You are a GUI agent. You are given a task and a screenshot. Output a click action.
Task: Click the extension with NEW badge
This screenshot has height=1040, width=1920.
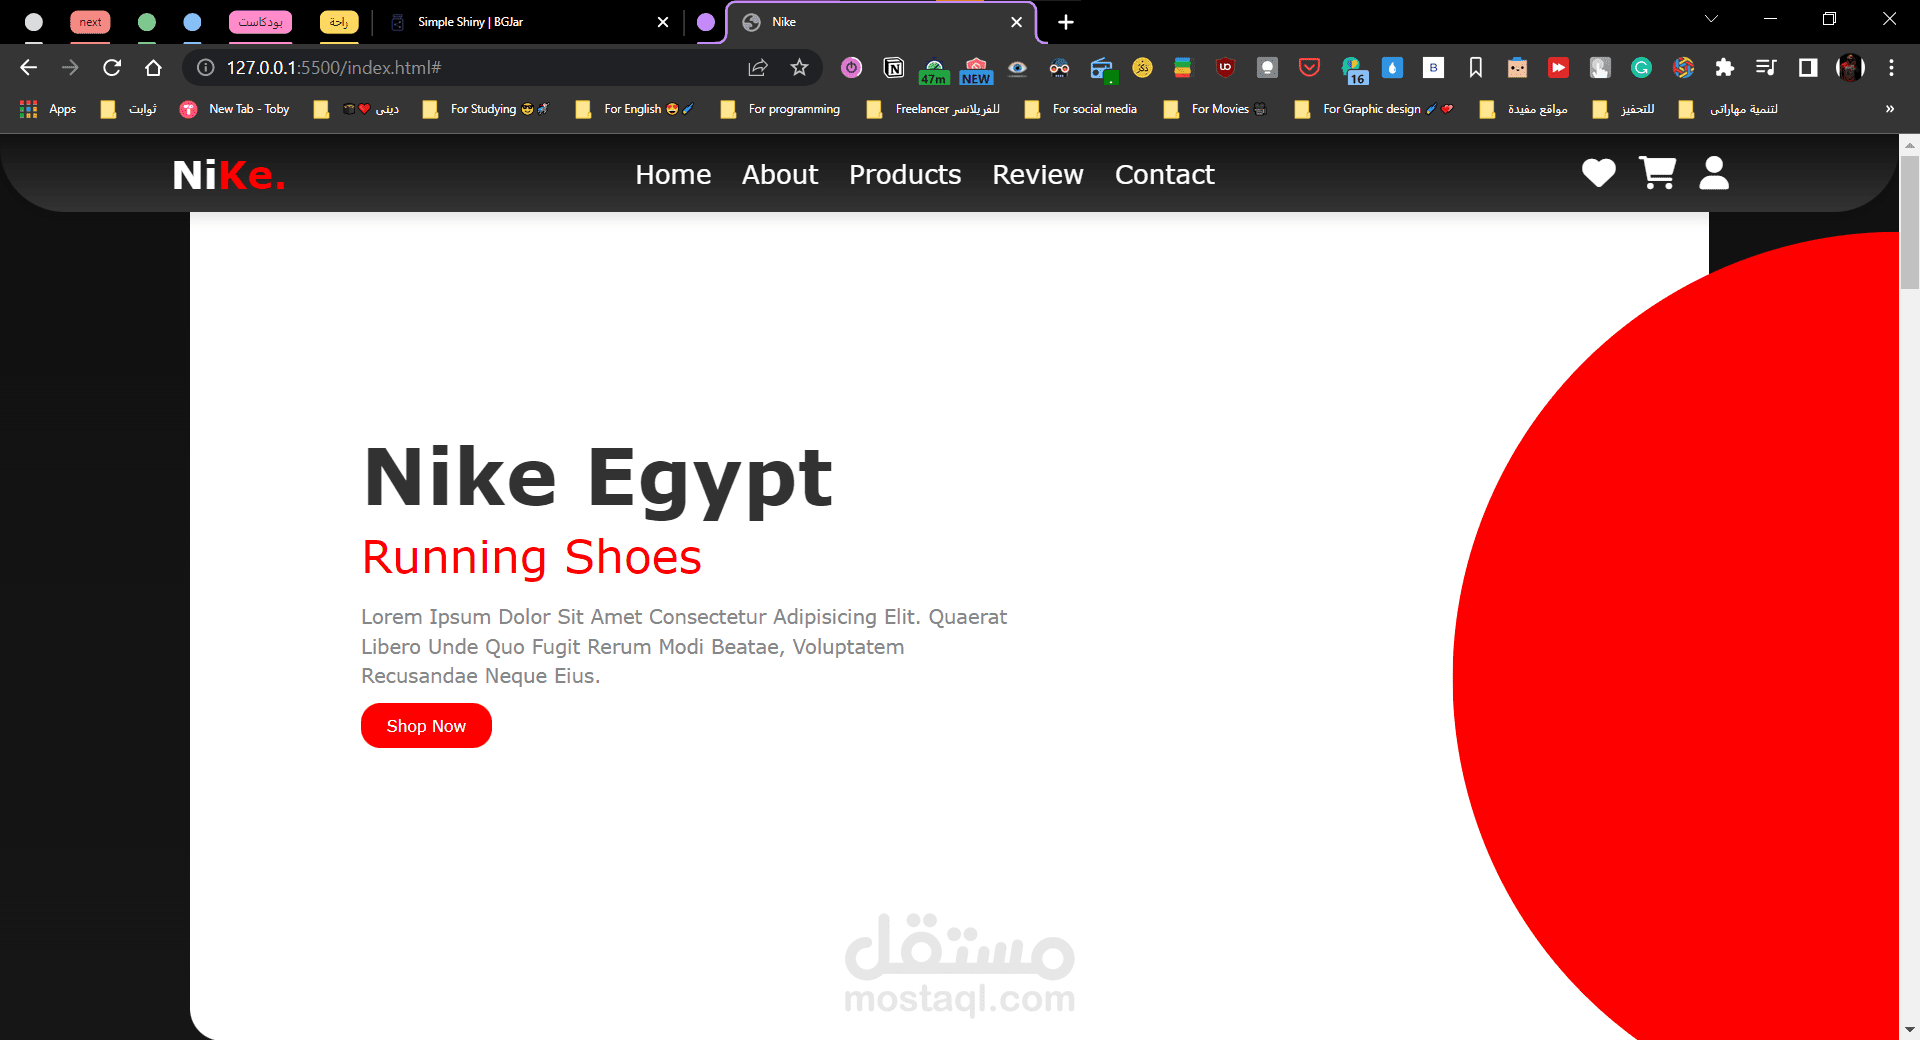pyautogui.click(x=976, y=70)
